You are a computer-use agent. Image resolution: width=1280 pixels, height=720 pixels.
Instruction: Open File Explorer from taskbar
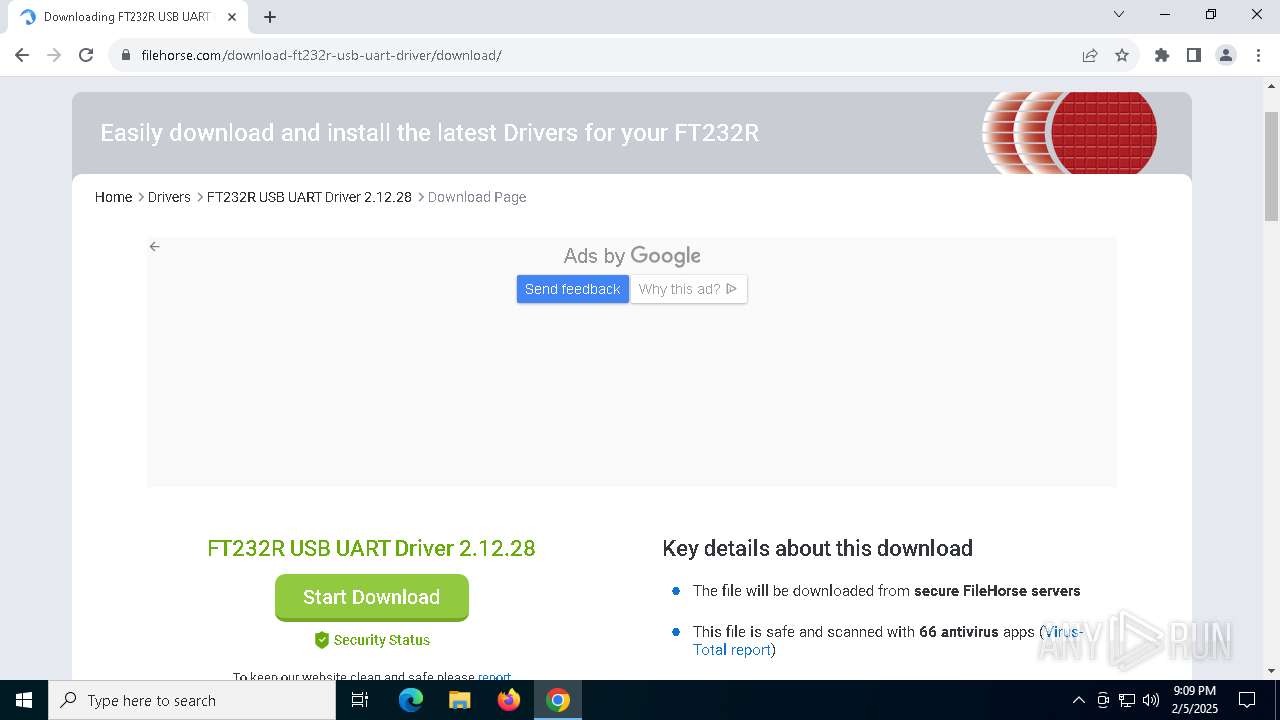click(460, 700)
